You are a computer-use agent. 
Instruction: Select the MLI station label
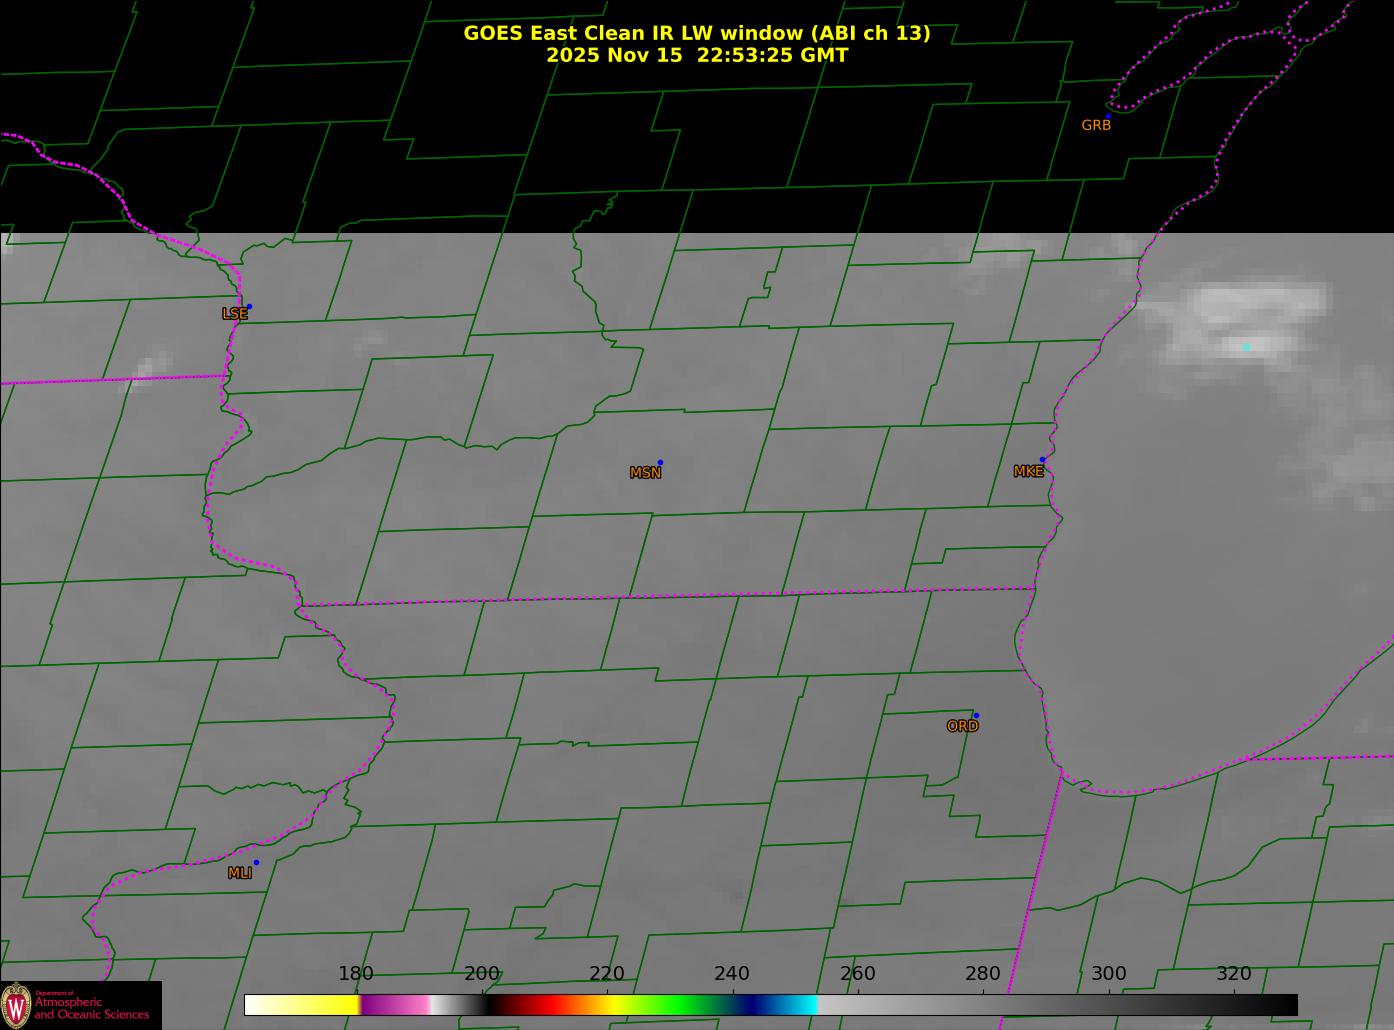coord(239,873)
